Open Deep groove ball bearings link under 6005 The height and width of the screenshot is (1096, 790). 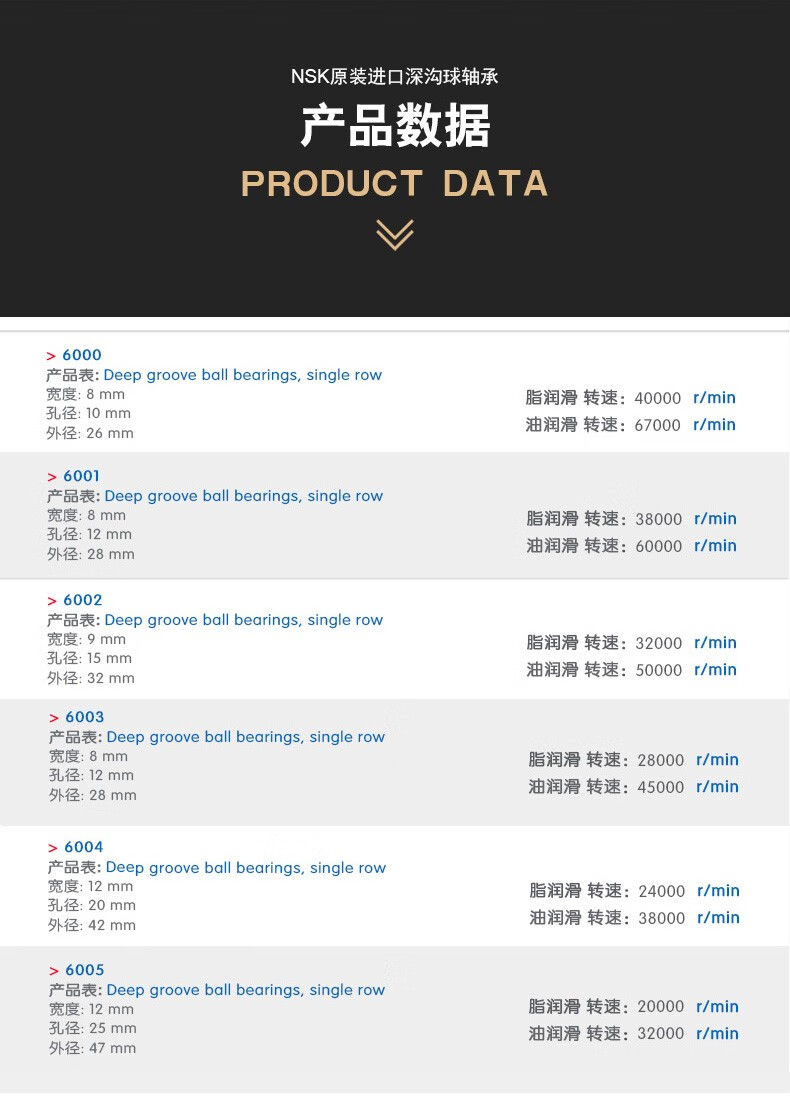click(246, 990)
